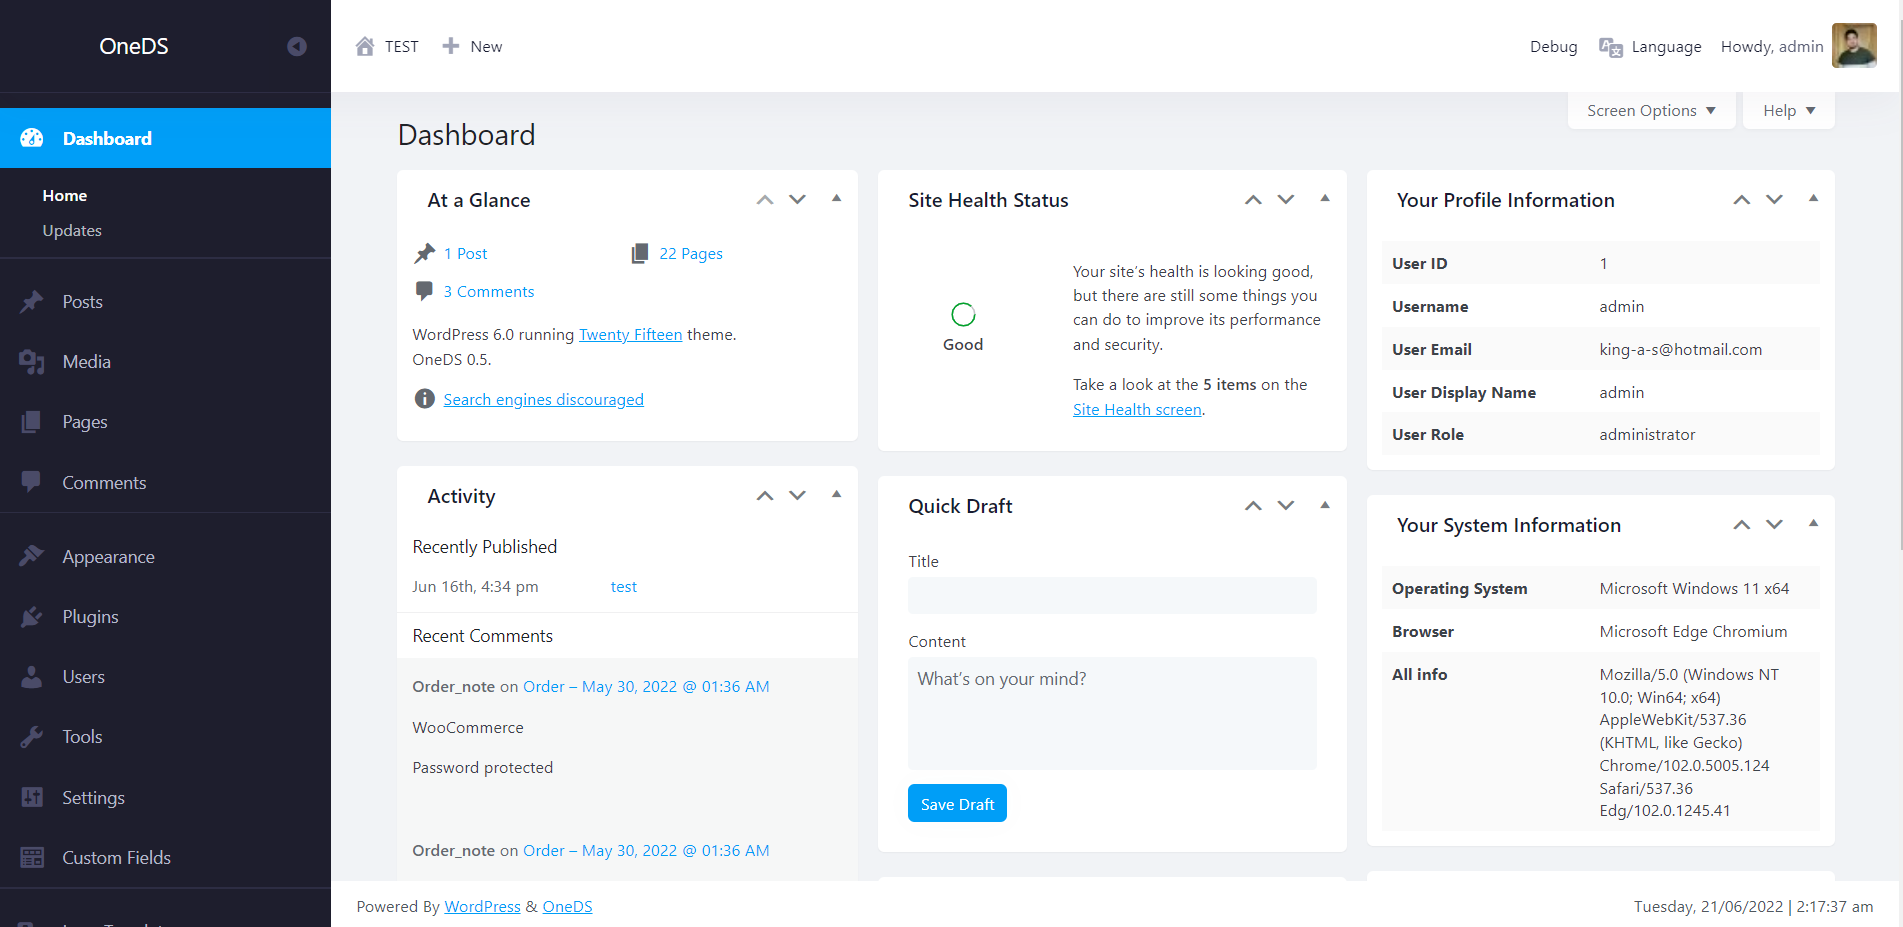Image resolution: width=1903 pixels, height=927 pixels.
Task: Open the admin avatar picture
Action: (1854, 46)
